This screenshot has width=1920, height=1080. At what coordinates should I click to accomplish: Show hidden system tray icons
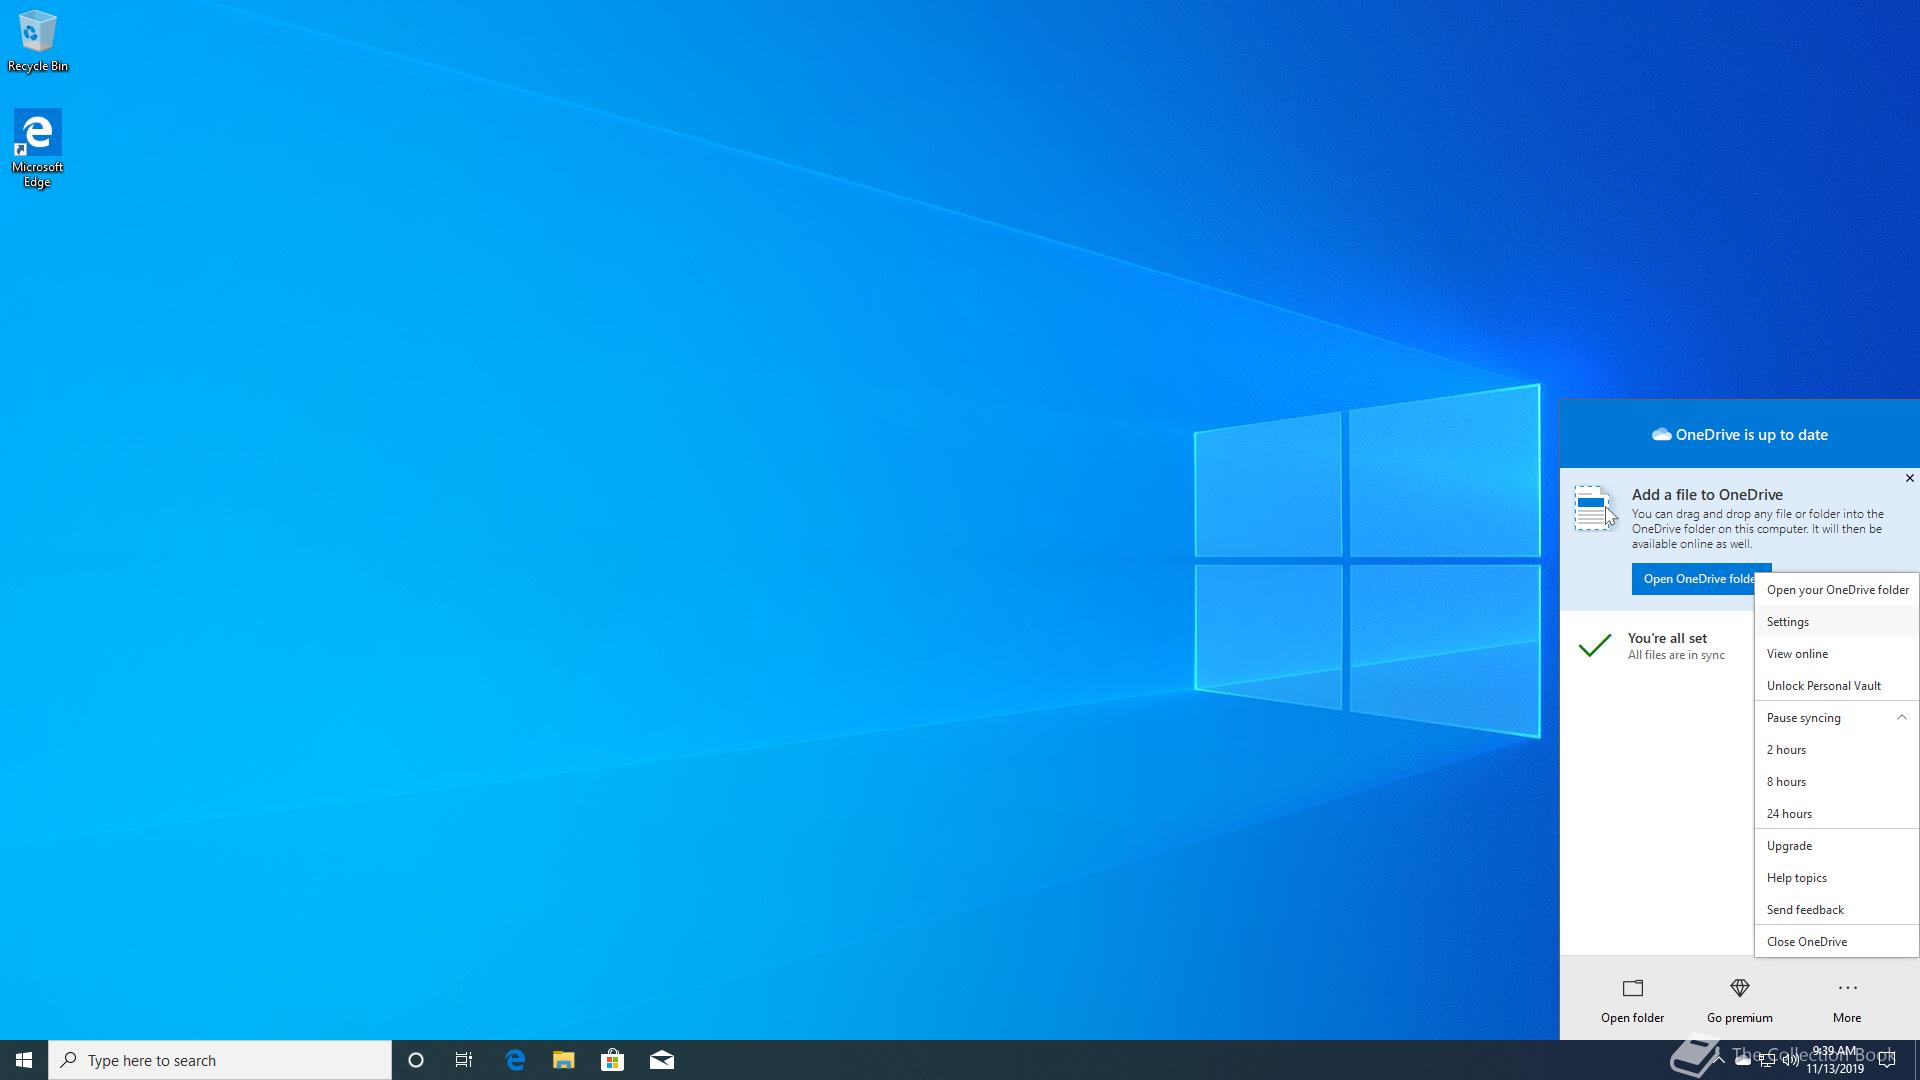(1719, 1061)
